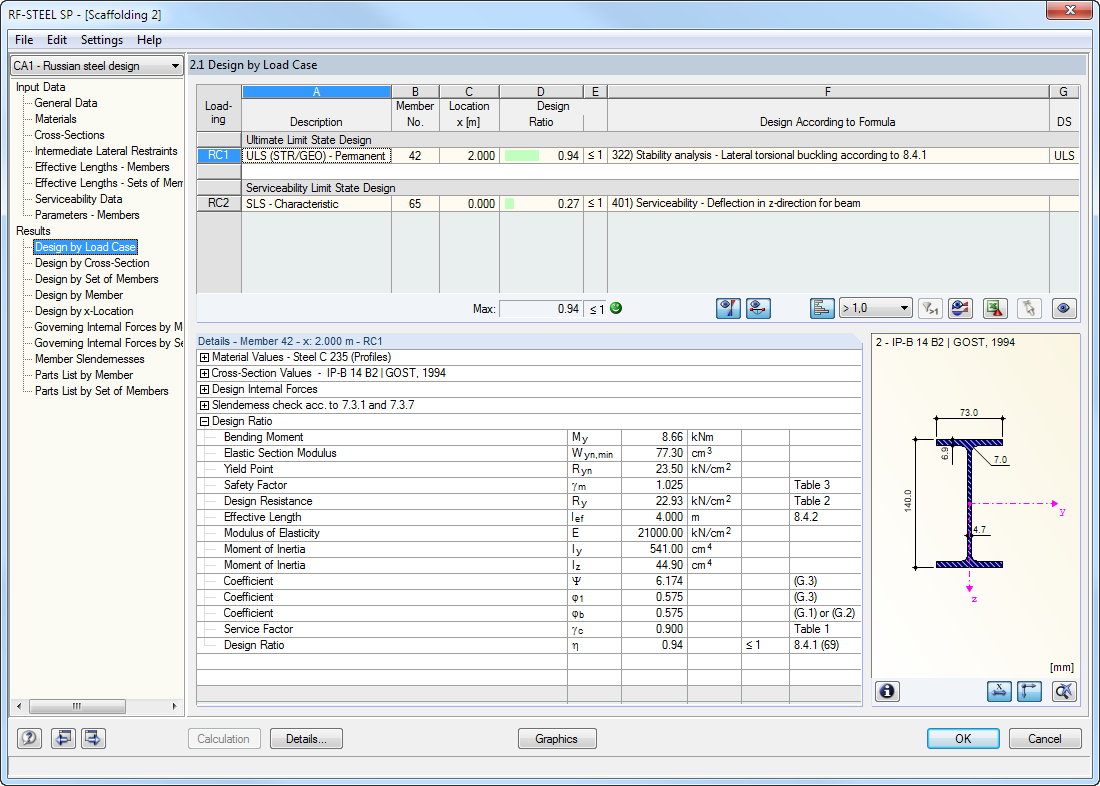Collapse the Design Ratio section
The image size is (1100, 786).
point(204,422)
